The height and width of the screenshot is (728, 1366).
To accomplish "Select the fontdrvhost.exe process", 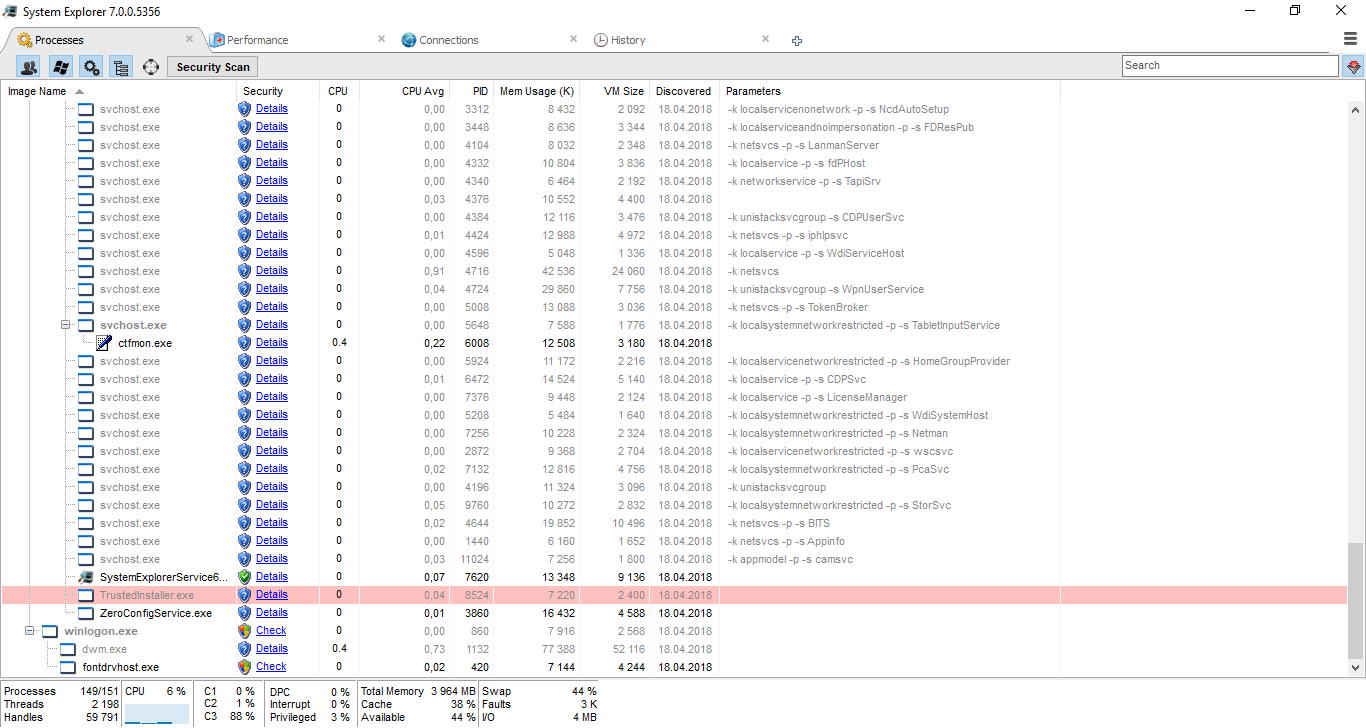I will click(x=120, y=667).
